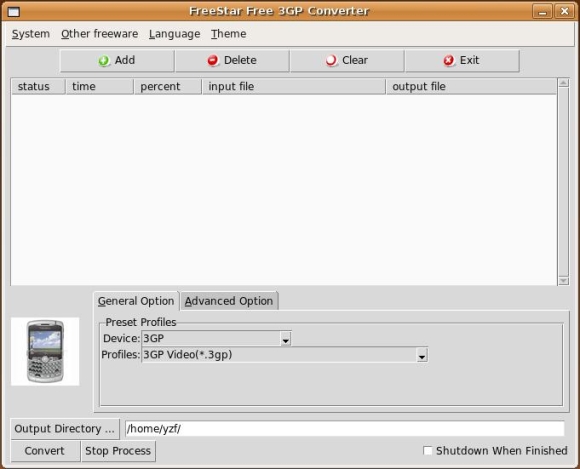The width and height of the screenshot is (580, 469).
Task: Click the output path field containing /home/yzf/
Action: coord(345,429)
